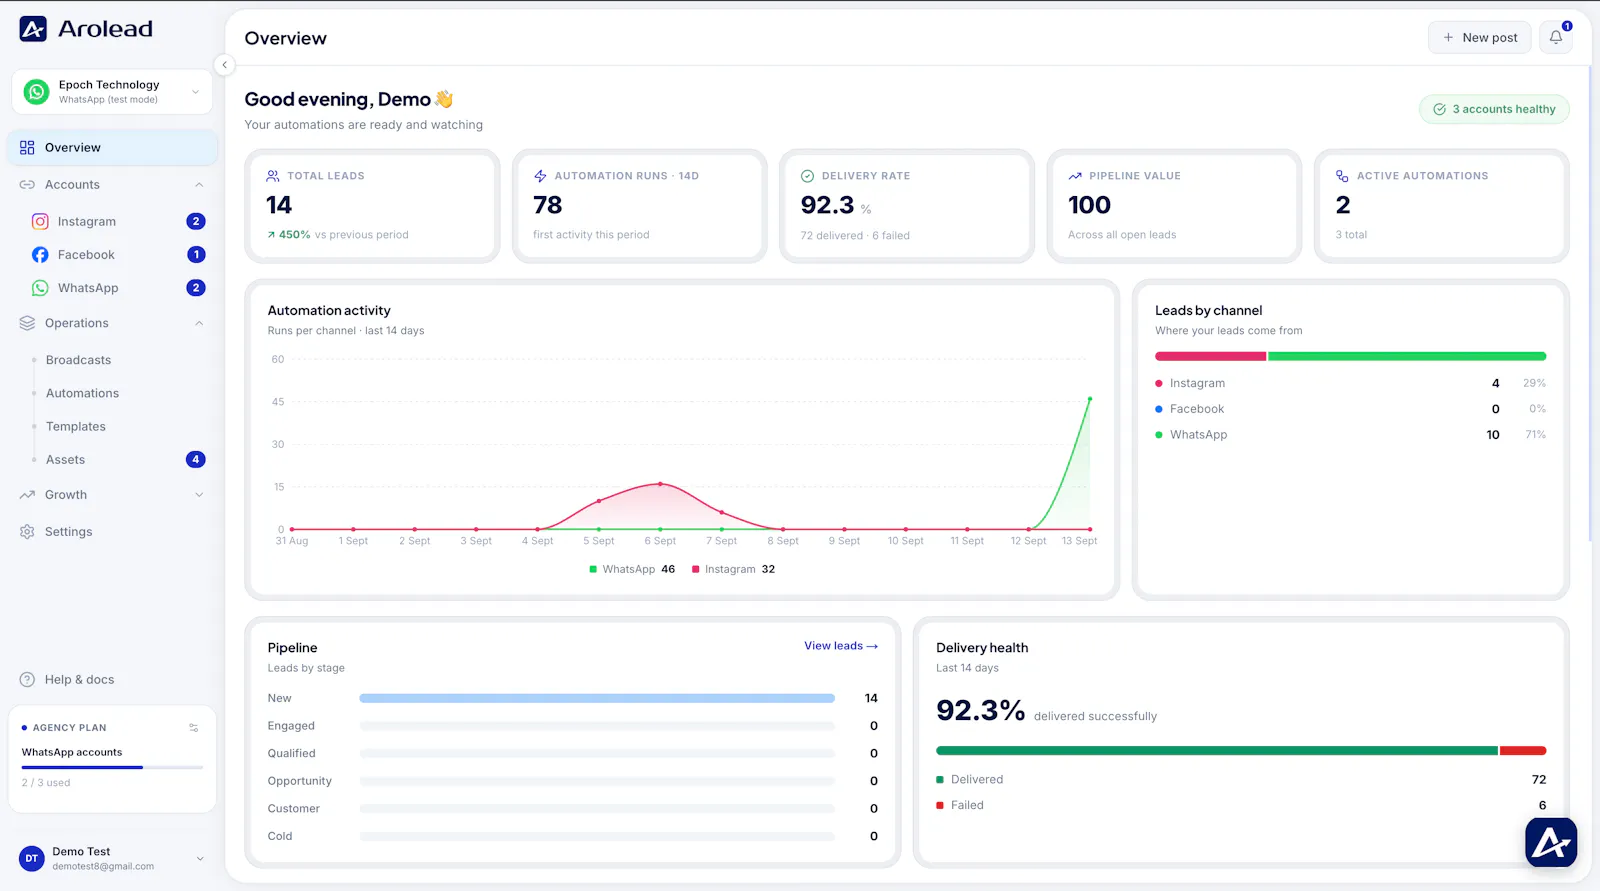Click the Opportunity stage row in Pipeline
The height and width of the screenshot is (891, 1600).
click(573, 781)
